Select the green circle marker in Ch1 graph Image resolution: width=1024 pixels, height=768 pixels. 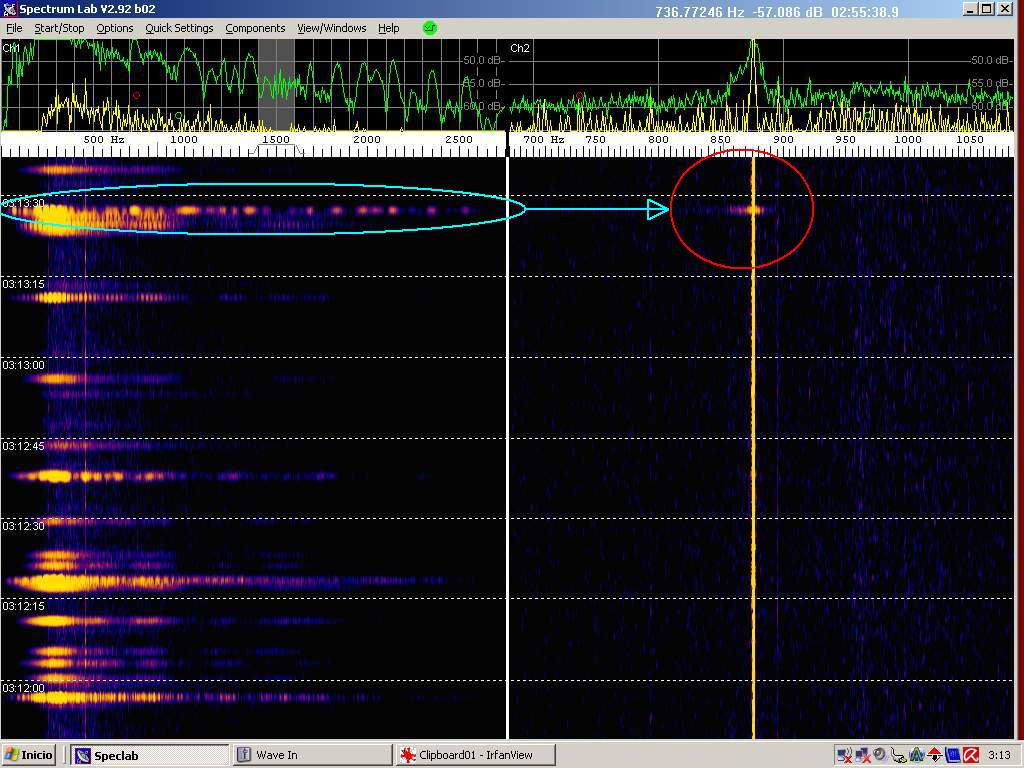point(179,115)
